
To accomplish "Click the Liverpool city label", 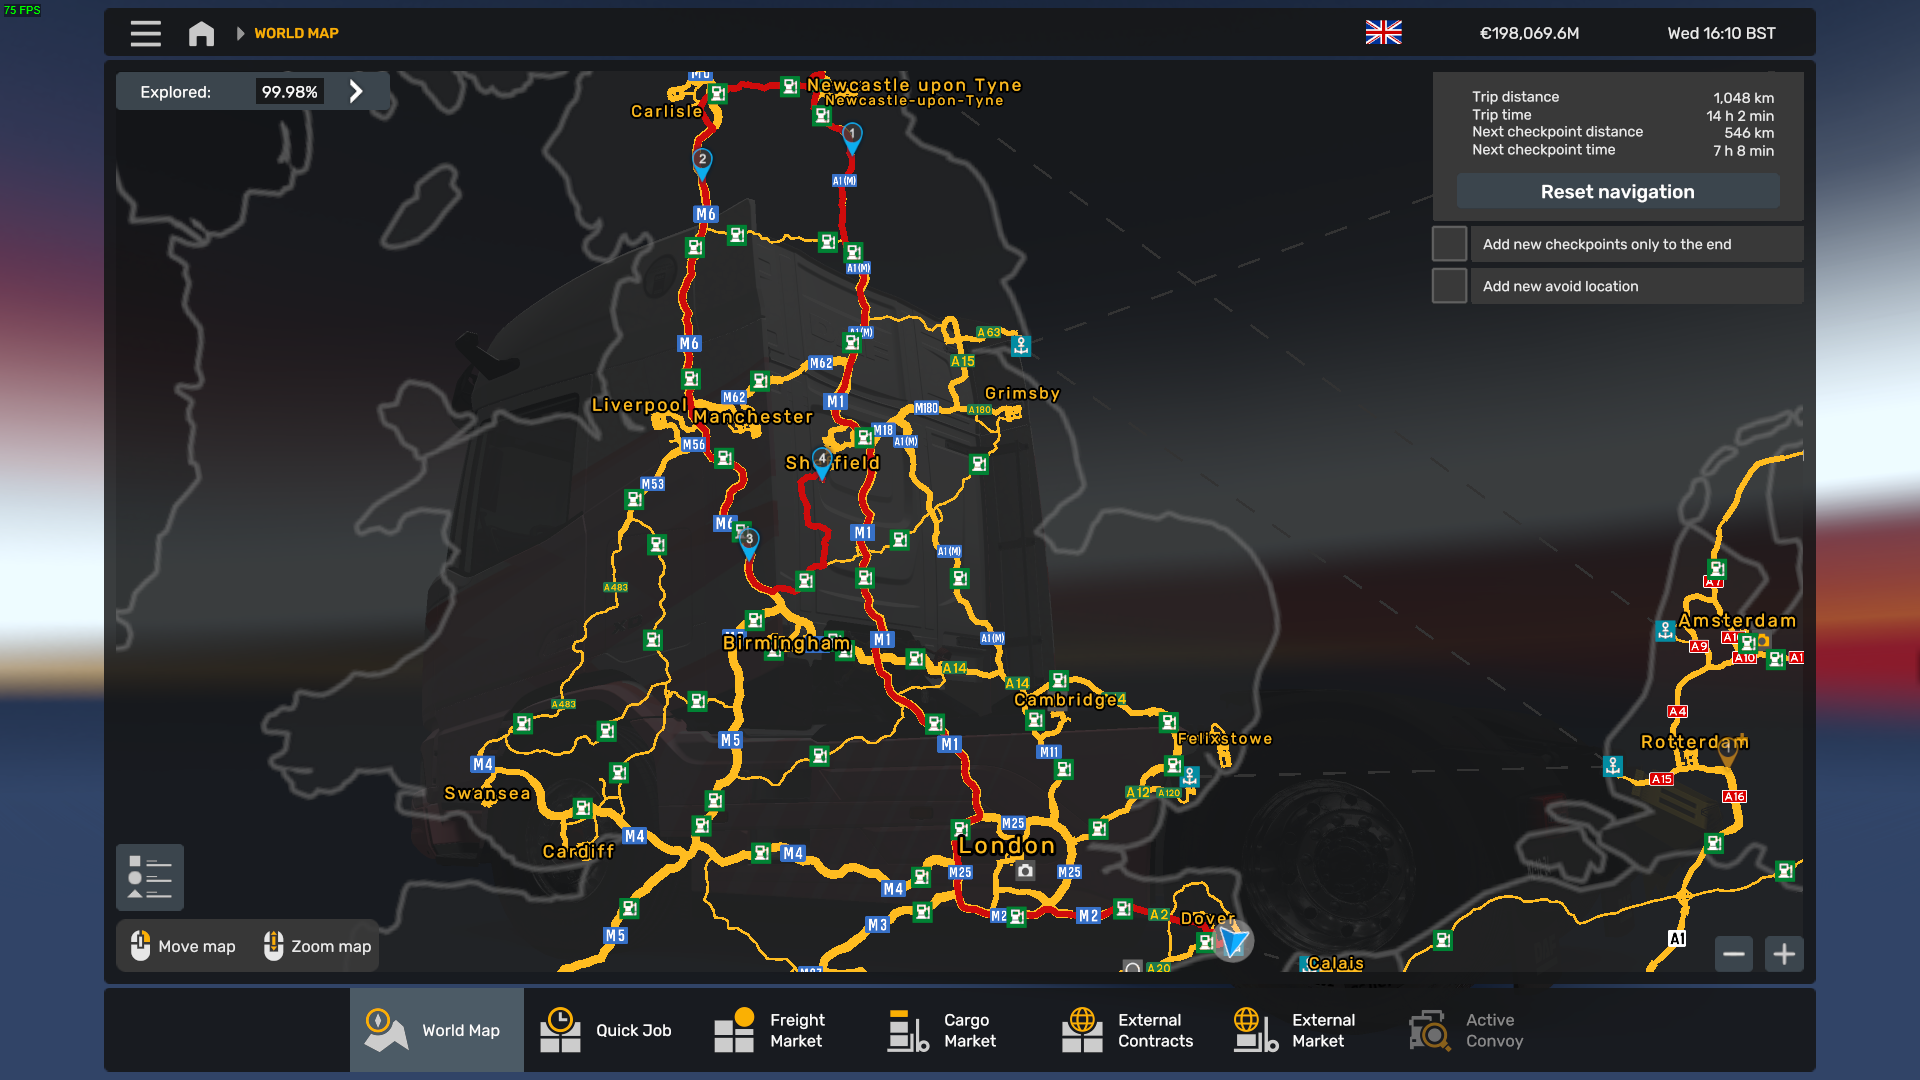I will 639,405.
